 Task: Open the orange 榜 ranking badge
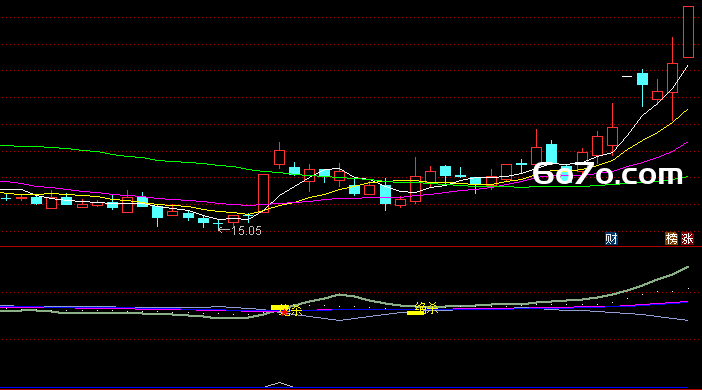tap(671, 239)
